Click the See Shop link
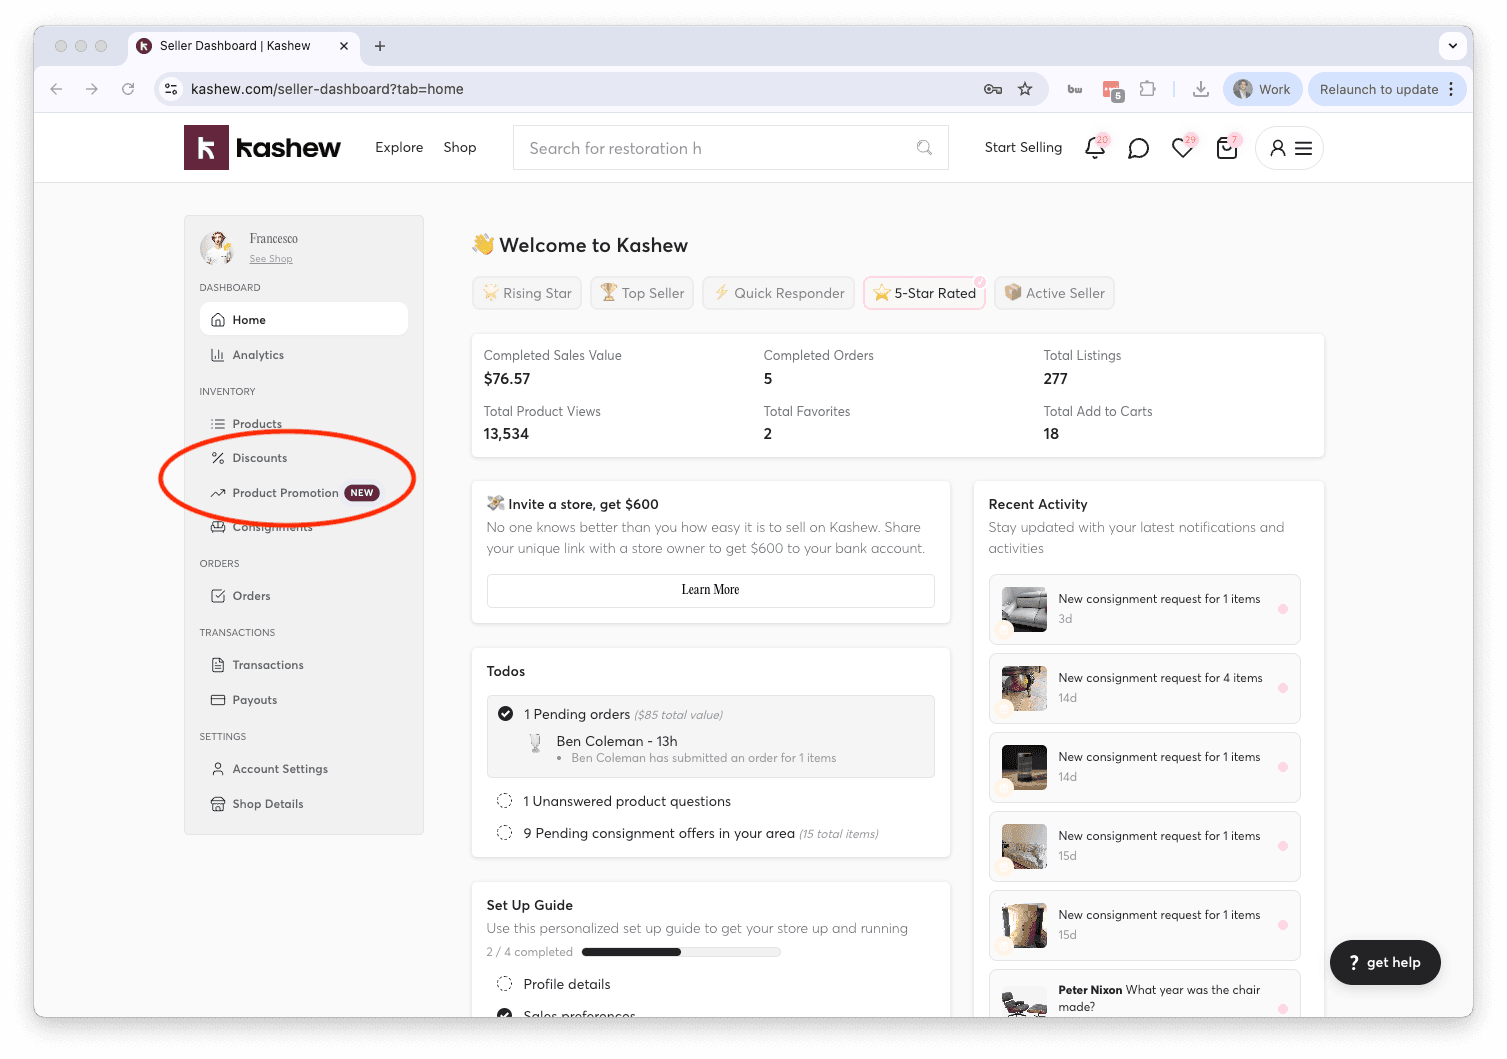1507x1059 pixels. tap(271, 259)
